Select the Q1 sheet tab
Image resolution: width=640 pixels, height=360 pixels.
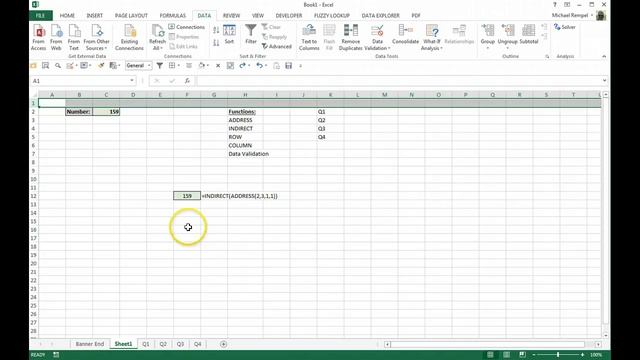point(146,344)
